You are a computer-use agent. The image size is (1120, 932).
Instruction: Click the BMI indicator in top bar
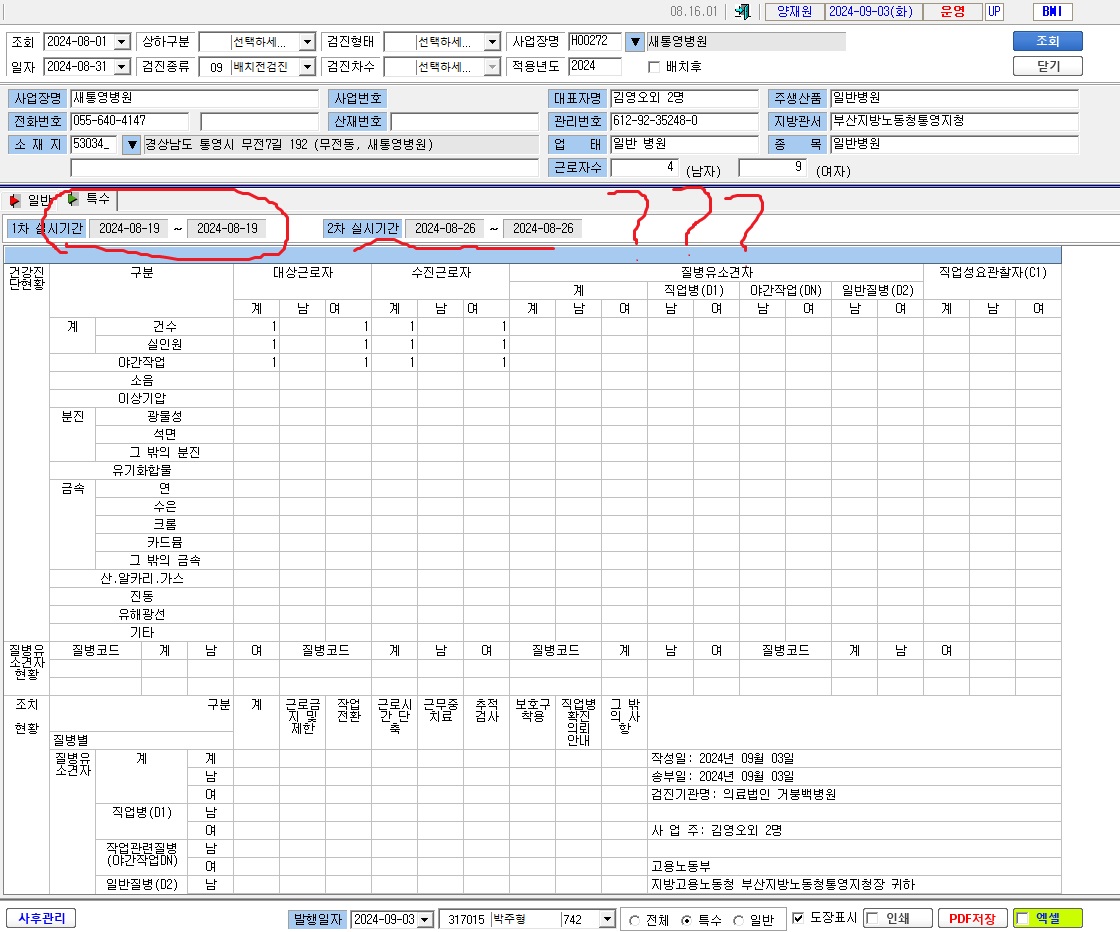click(x=1052, y=11)
